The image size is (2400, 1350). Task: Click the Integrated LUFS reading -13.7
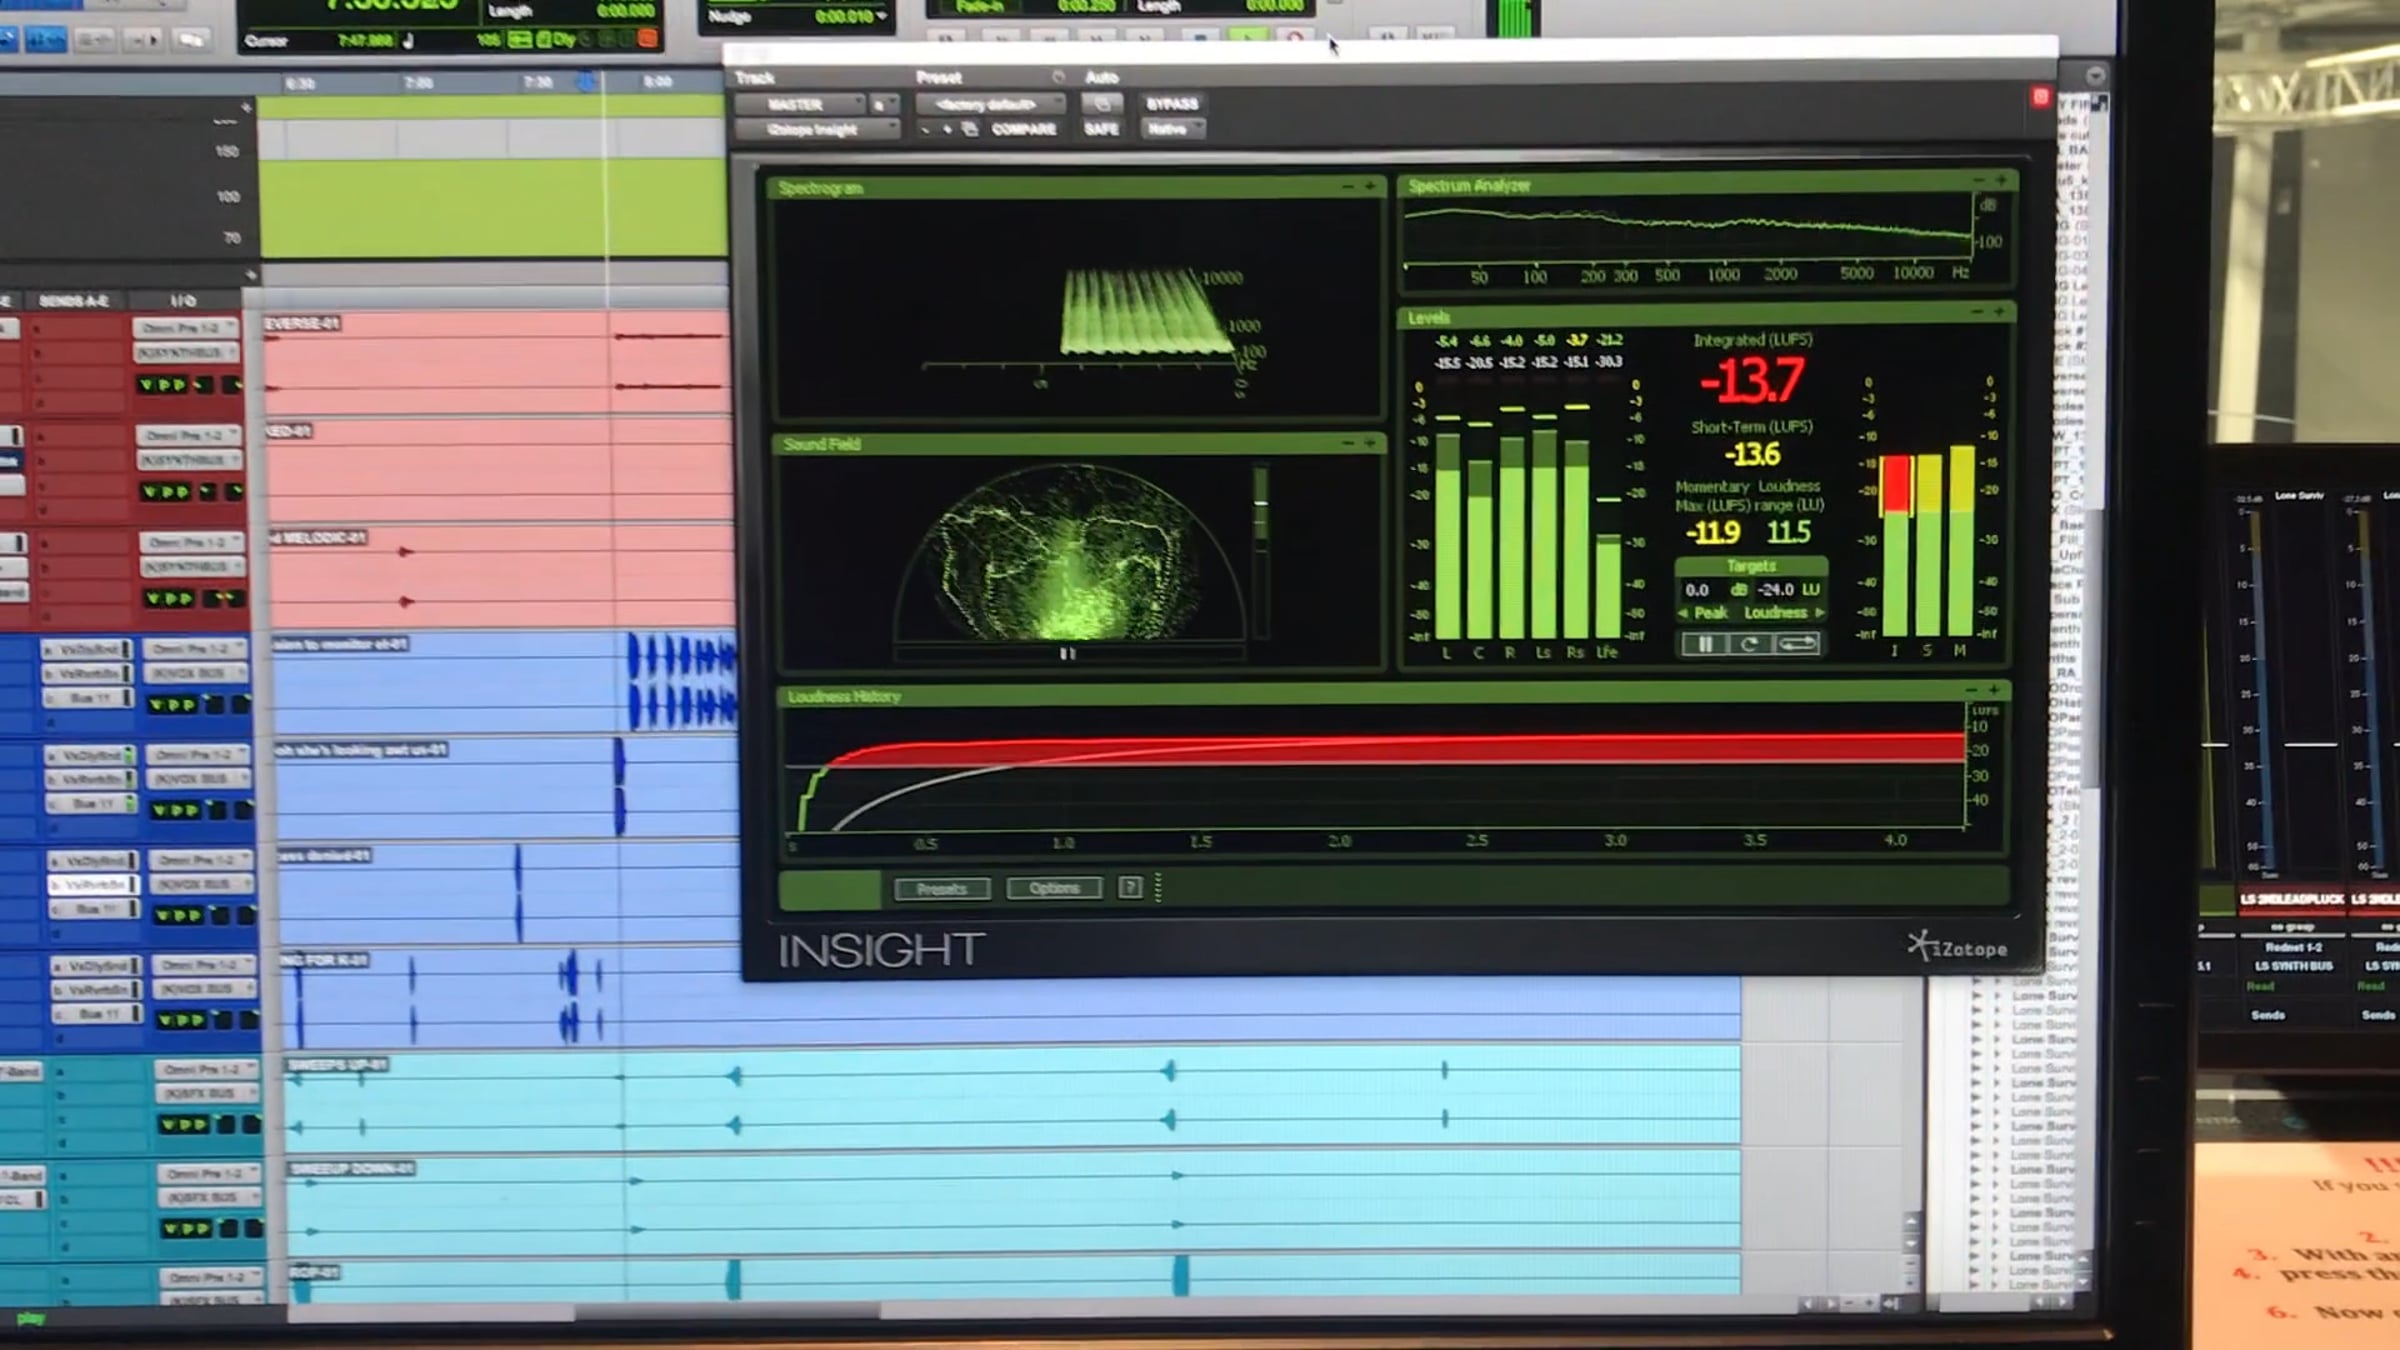tap(1753, 380)
